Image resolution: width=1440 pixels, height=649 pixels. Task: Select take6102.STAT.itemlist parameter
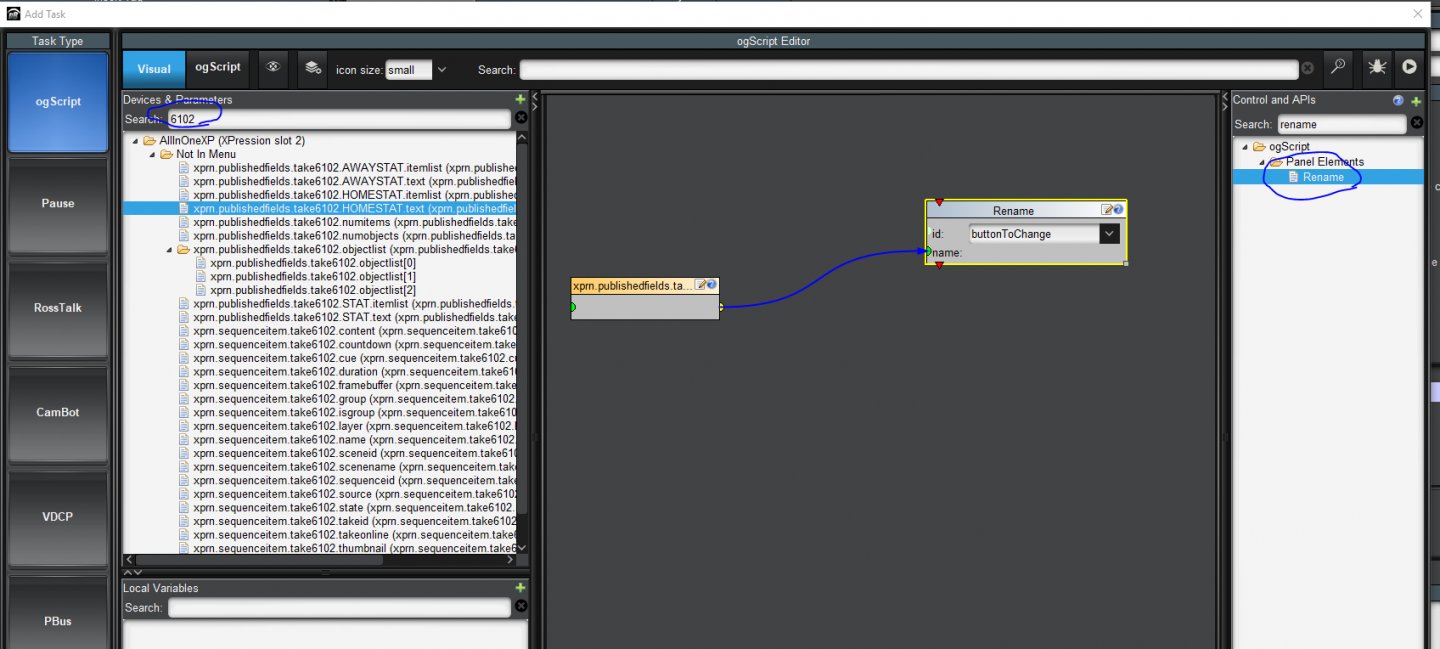(347, 304)
